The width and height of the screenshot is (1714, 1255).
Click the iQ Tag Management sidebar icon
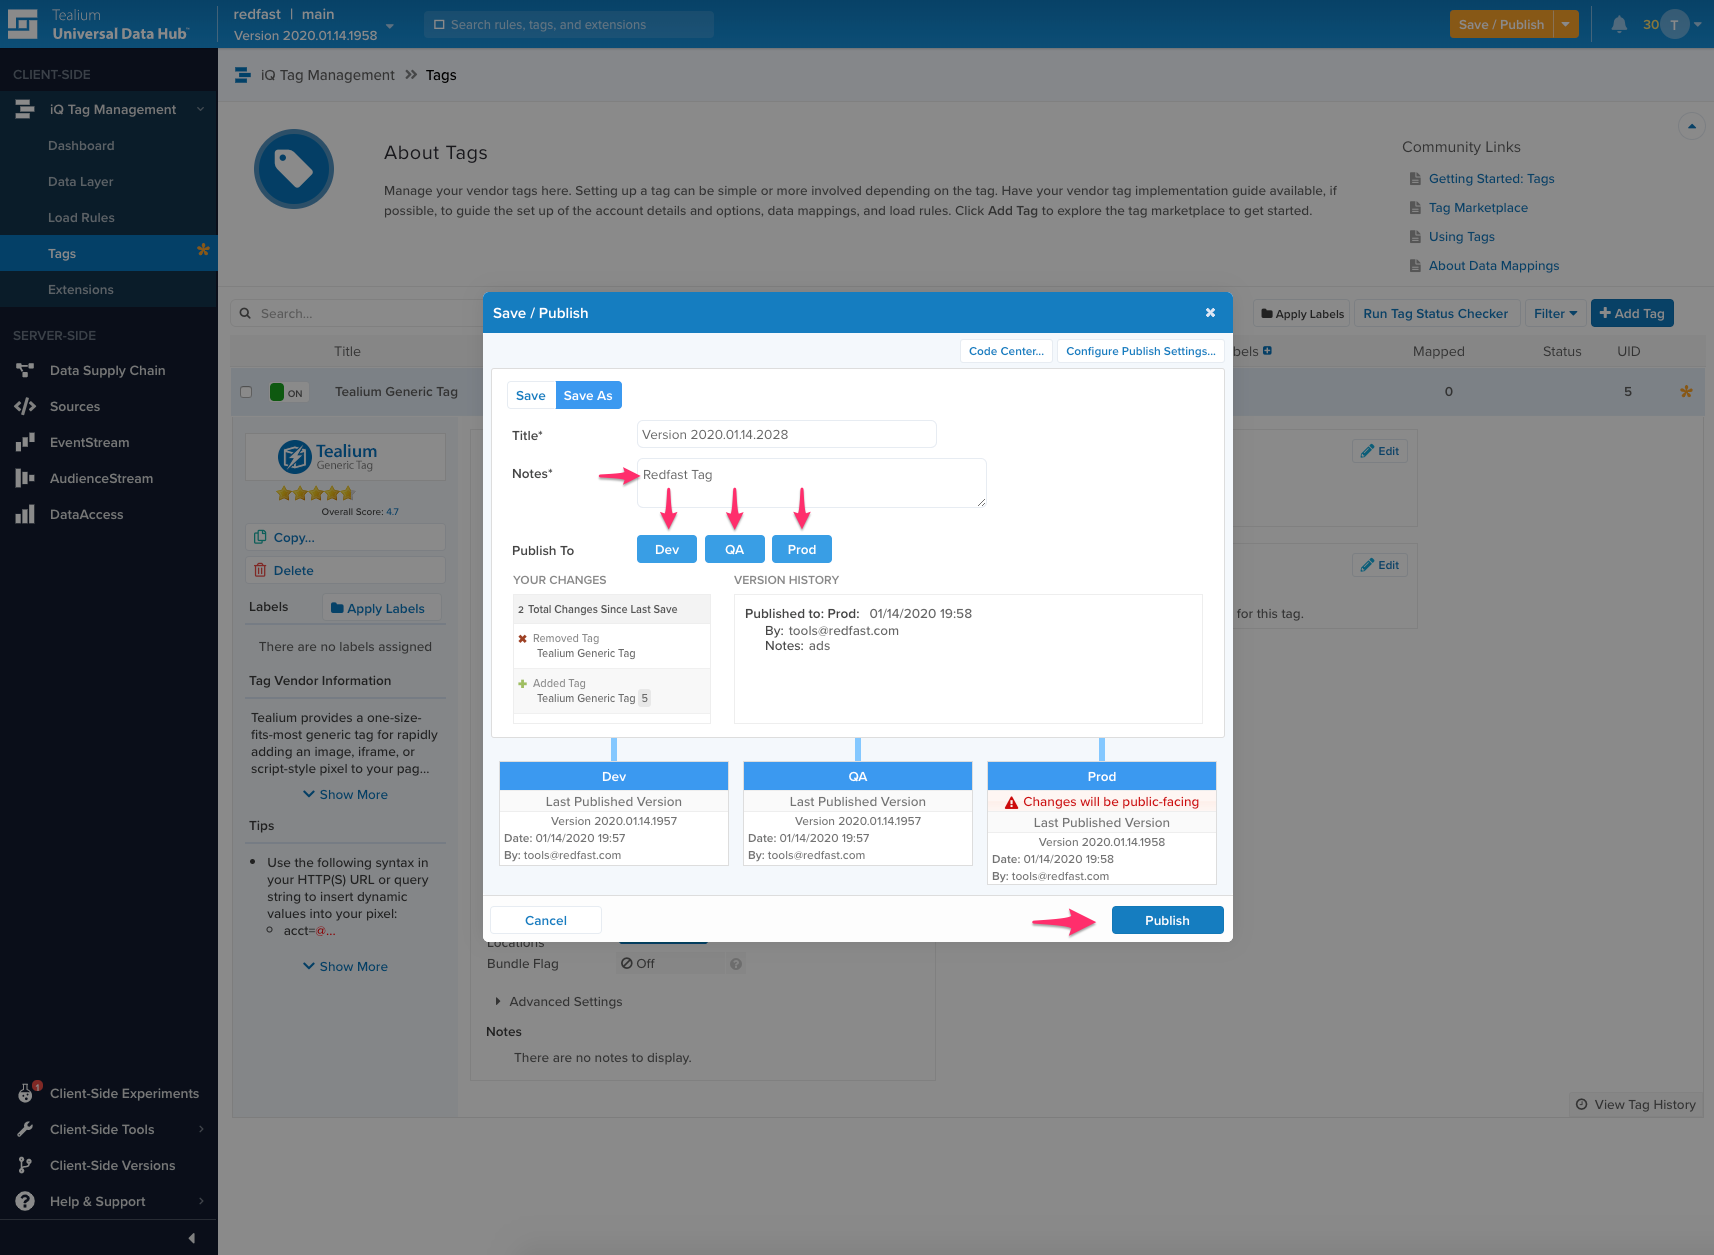(x=25, y=109)
